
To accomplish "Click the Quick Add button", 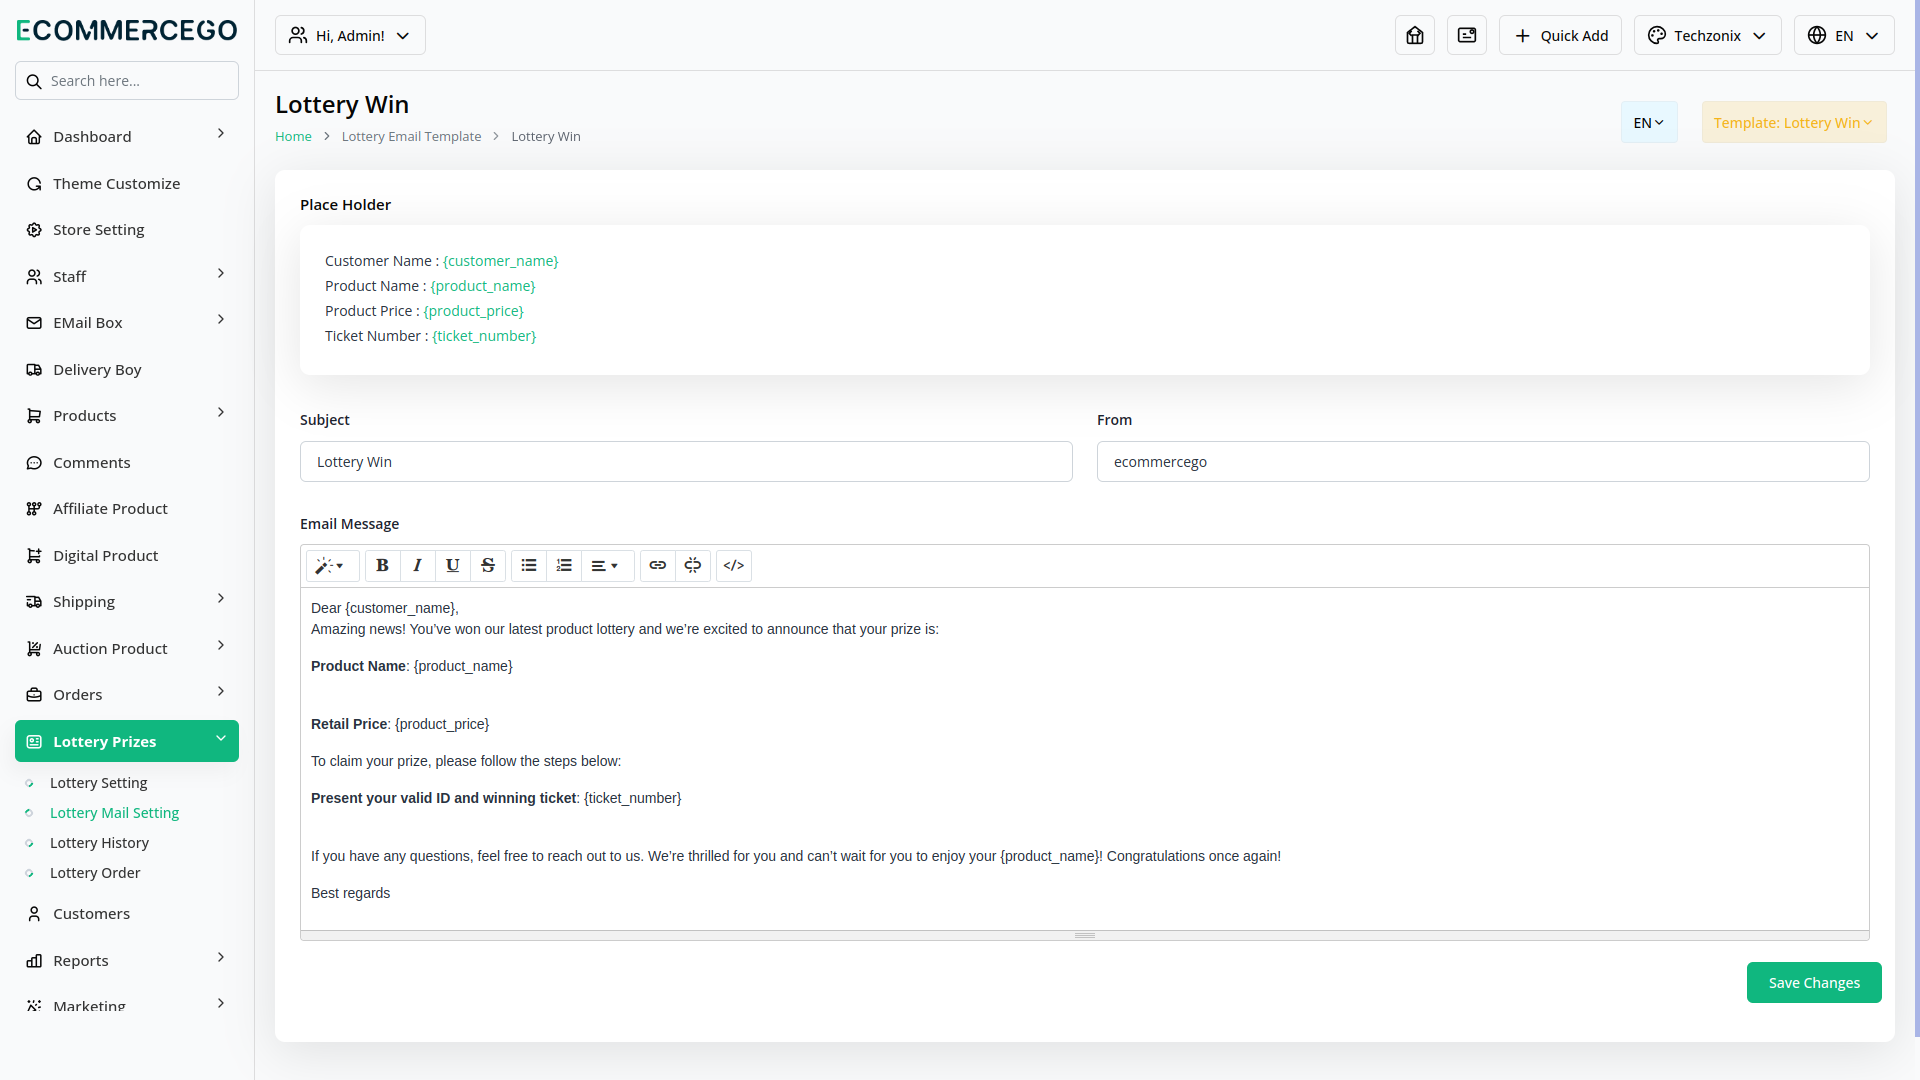I will tap(1560, 35).
